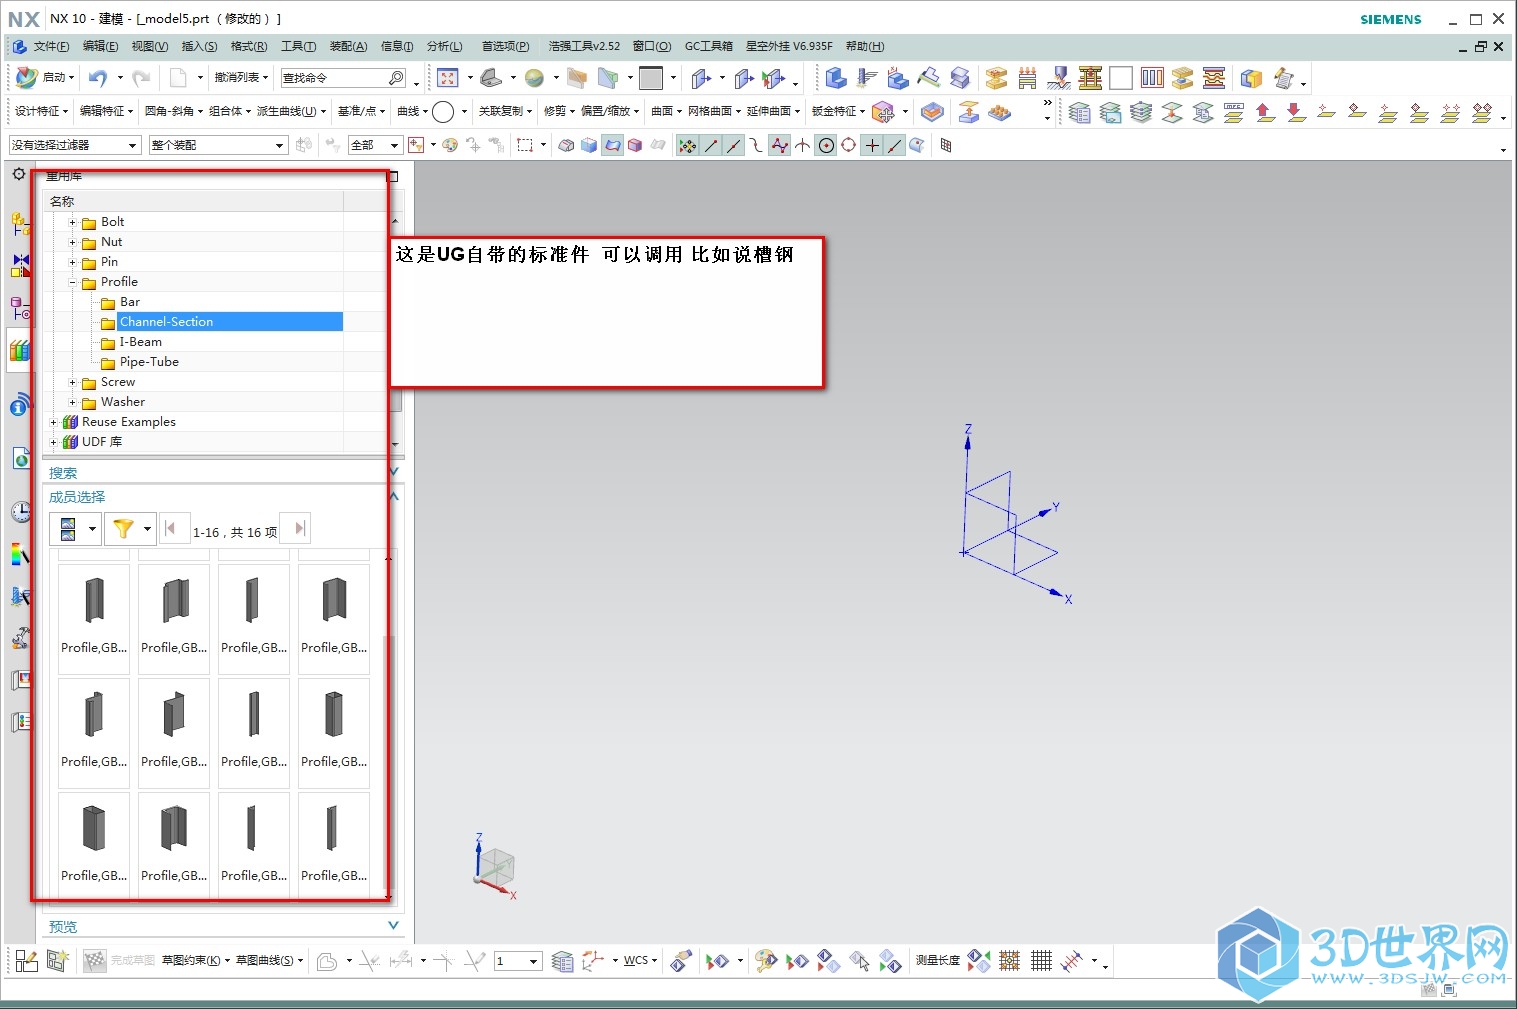Click the red down-arrow layer icon

[1295, 112]
